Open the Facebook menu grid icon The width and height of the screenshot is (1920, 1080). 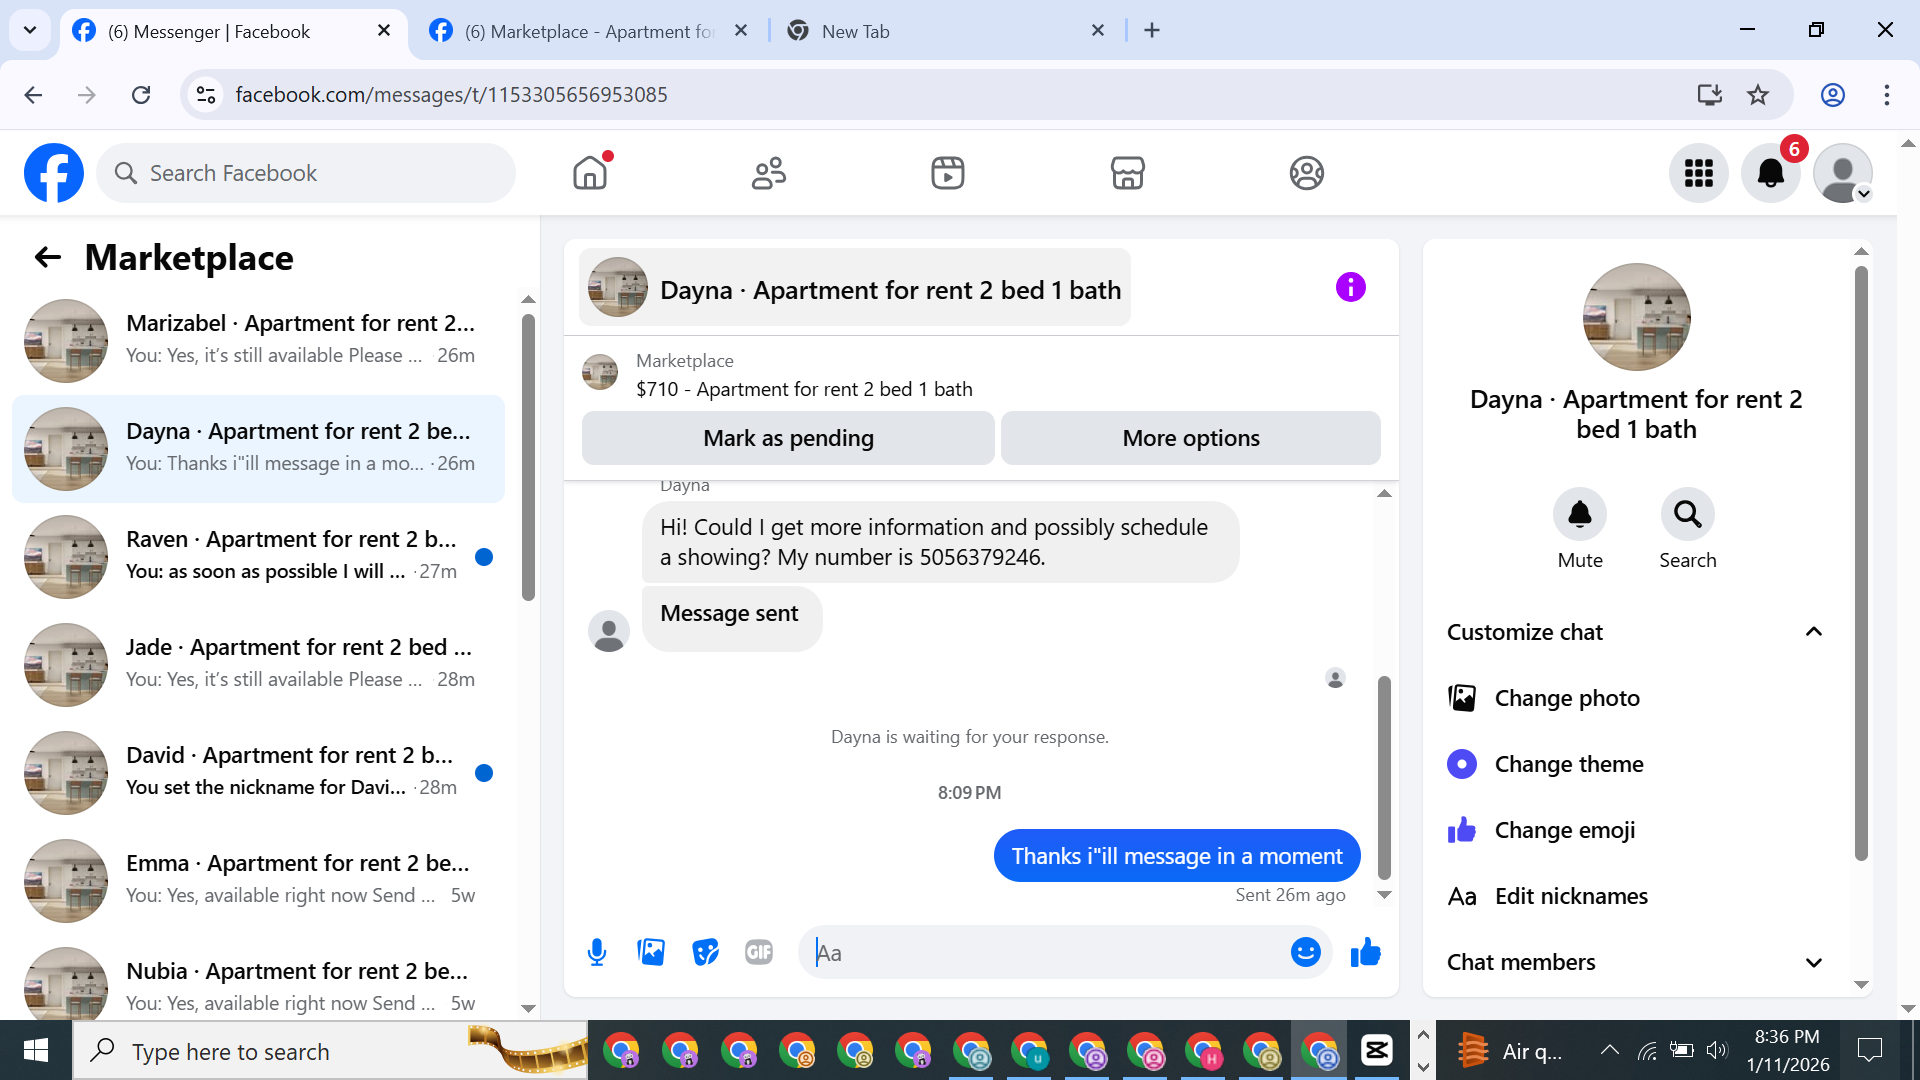pos(1699,173)
